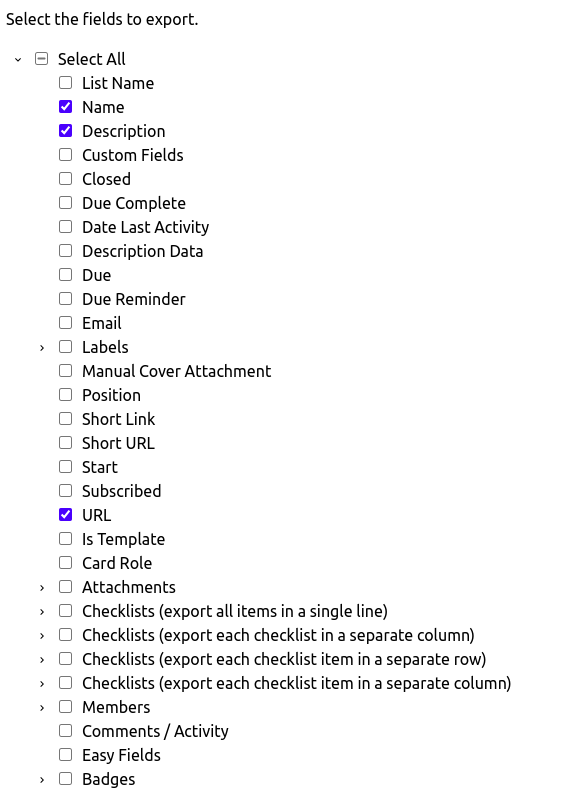The width and height of the screenshot is (576, 795).
Task: Check the Short Link checkbox
Action: 65,419
